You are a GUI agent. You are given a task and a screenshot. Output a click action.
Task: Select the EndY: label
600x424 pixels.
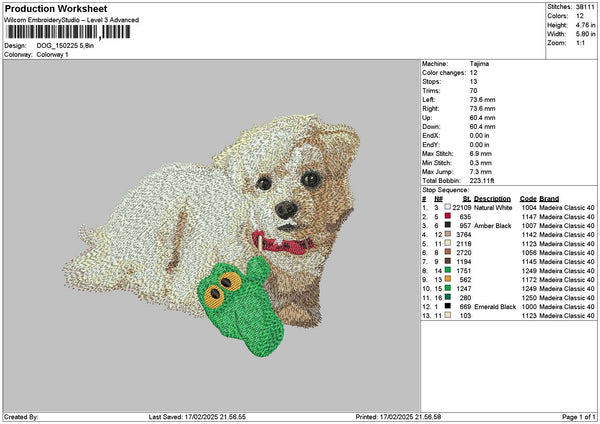(431, 145)
